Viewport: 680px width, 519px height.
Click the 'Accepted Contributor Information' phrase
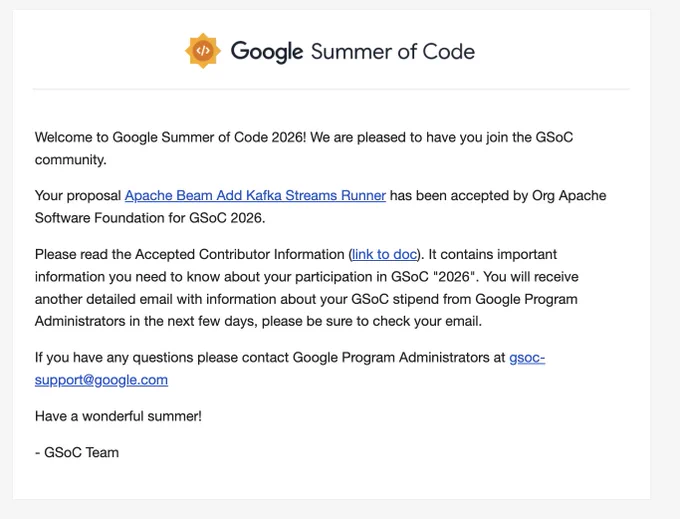click(240, 254)
